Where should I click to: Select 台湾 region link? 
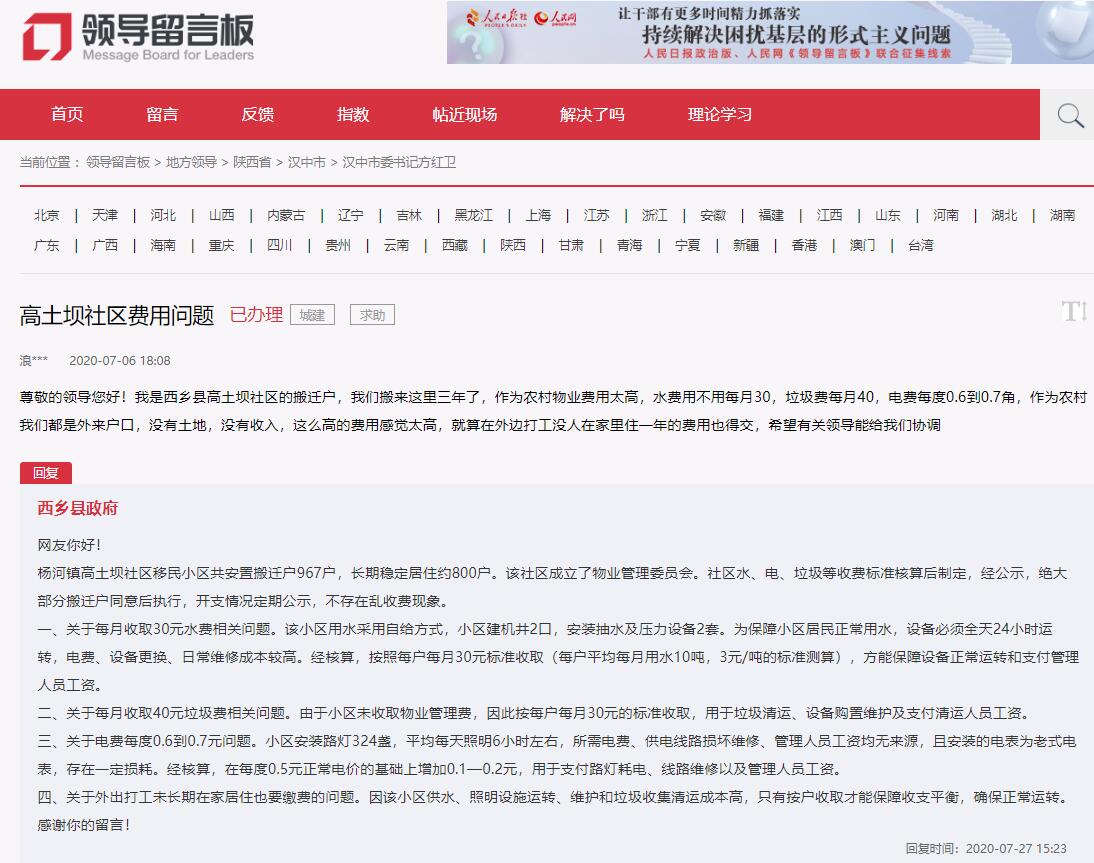coord(921,246)
